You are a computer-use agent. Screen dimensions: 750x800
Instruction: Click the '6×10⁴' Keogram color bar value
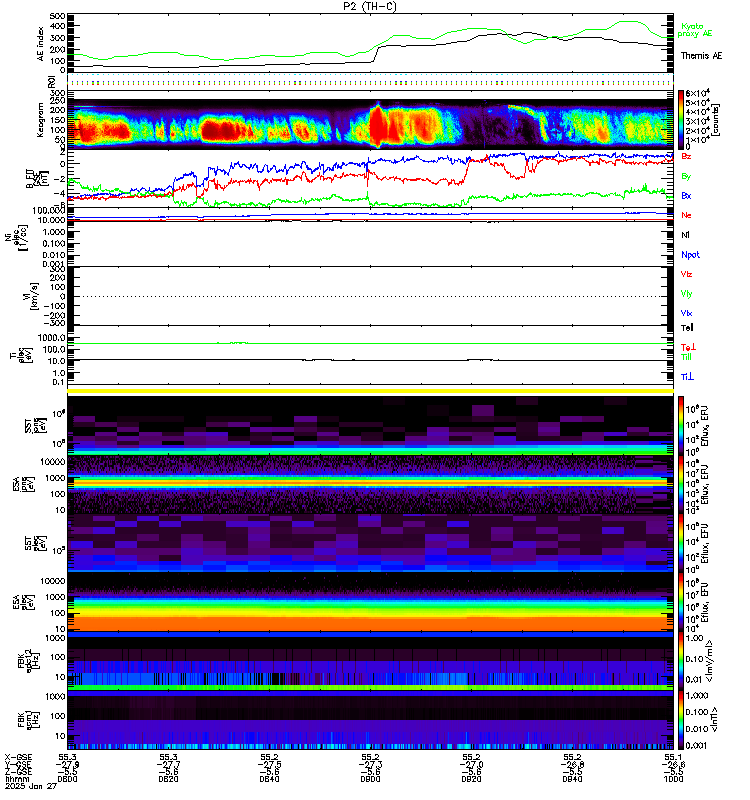point(697,93)
